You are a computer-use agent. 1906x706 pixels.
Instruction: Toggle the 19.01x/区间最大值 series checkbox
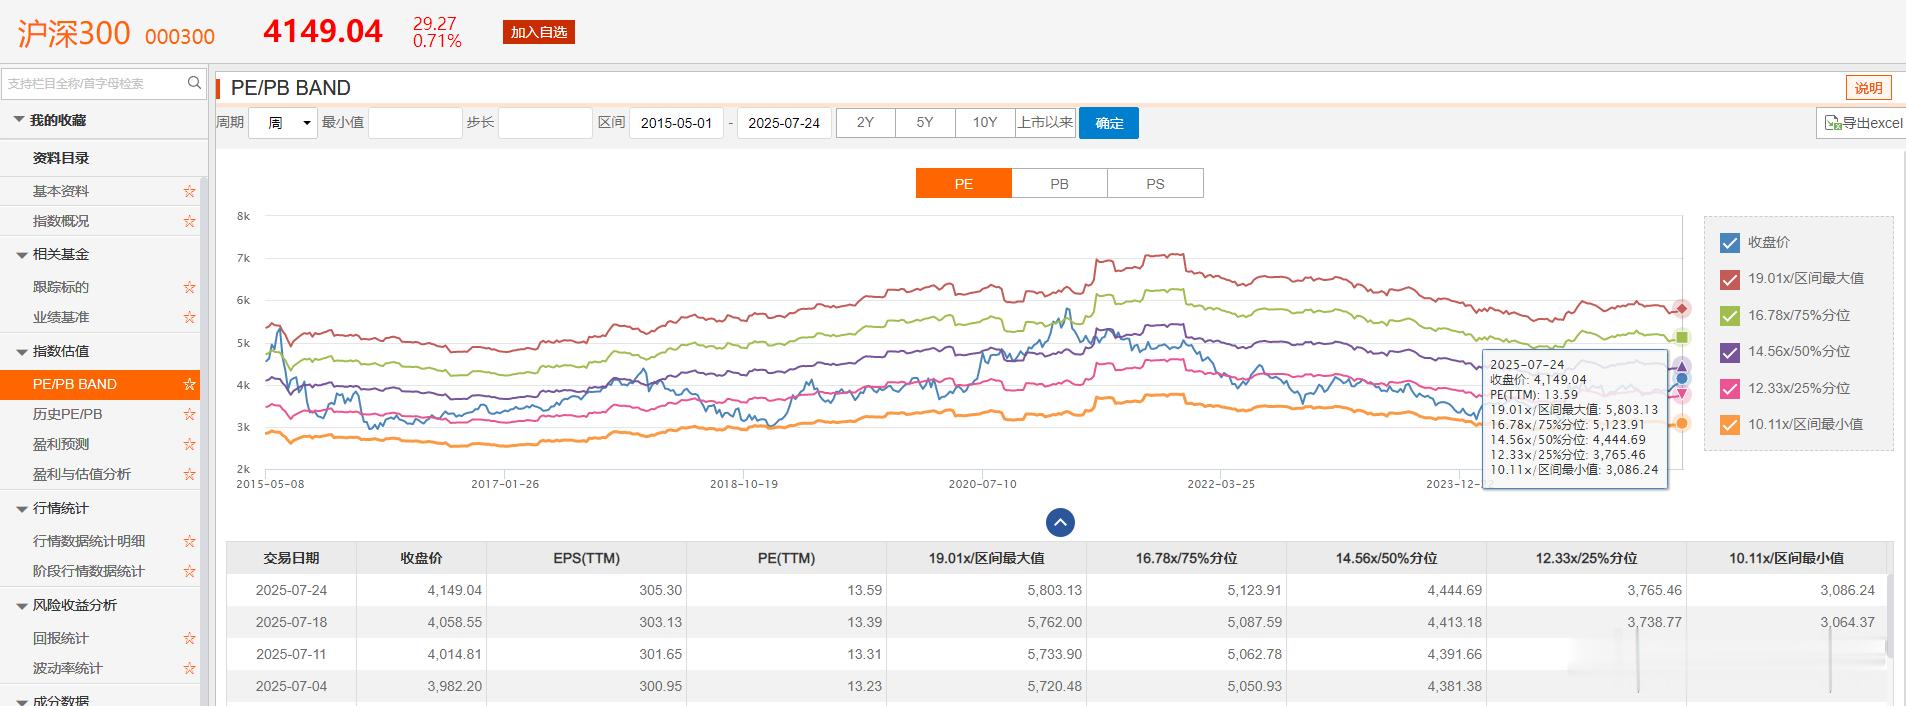tap(1729, 279)
